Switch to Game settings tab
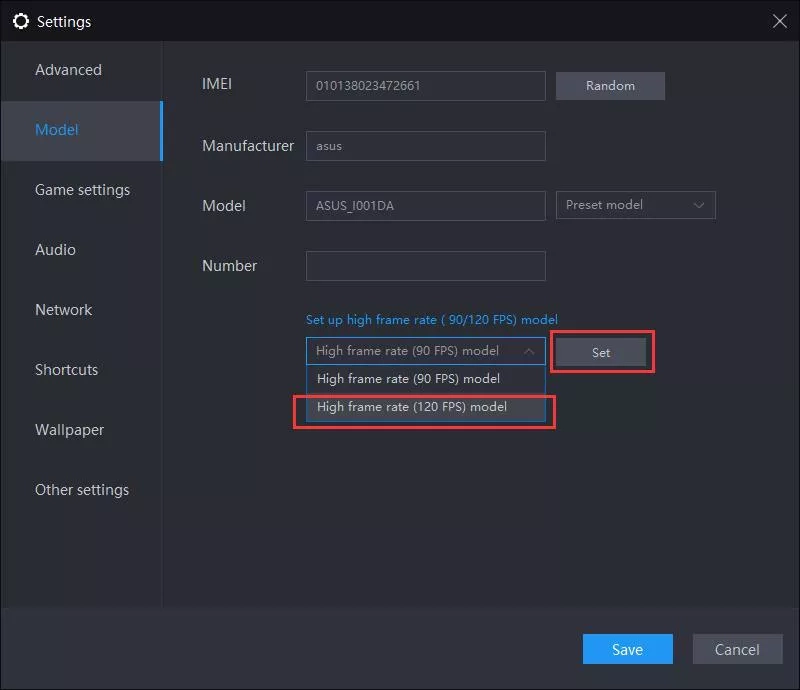Screen dimensions: 800x690 pyautogui.click(x=82, y=190)
